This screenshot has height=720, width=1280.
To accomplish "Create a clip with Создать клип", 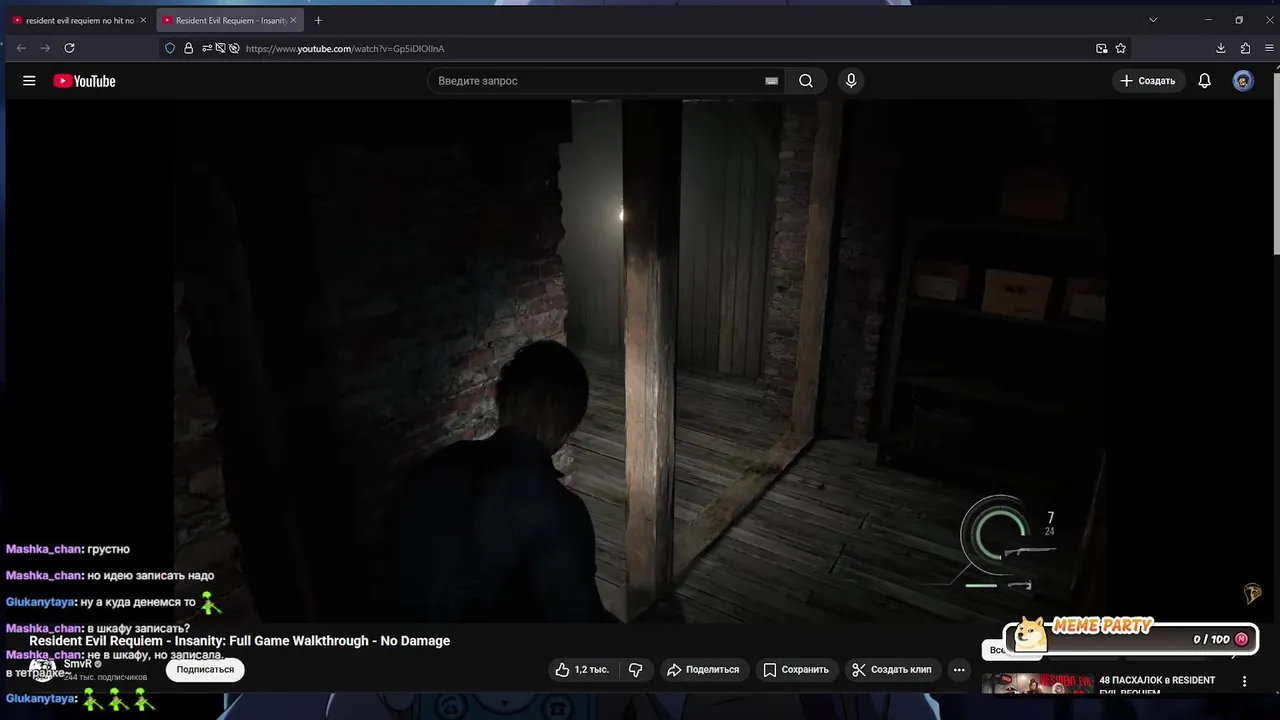I will [x=892, y=670].
